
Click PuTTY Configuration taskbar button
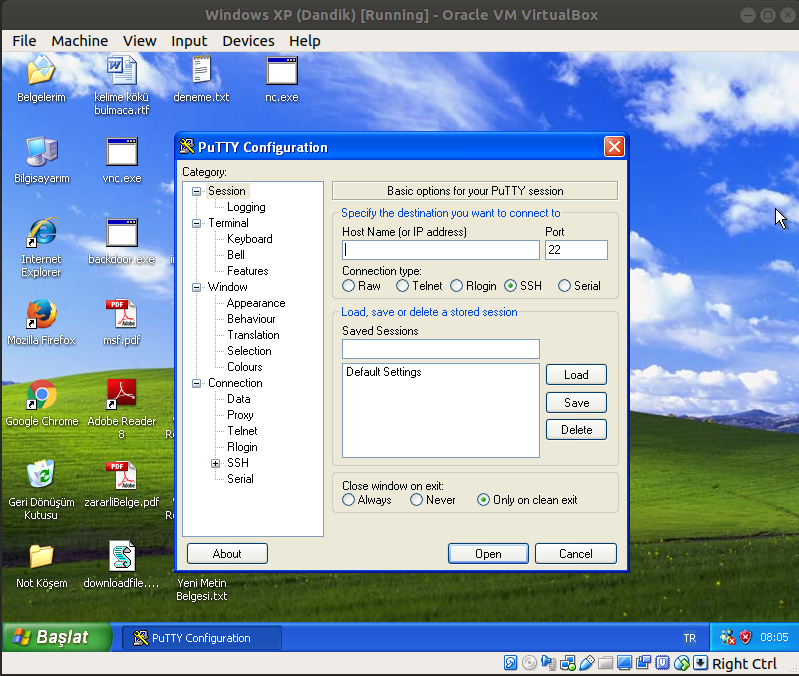click(202, 638)
